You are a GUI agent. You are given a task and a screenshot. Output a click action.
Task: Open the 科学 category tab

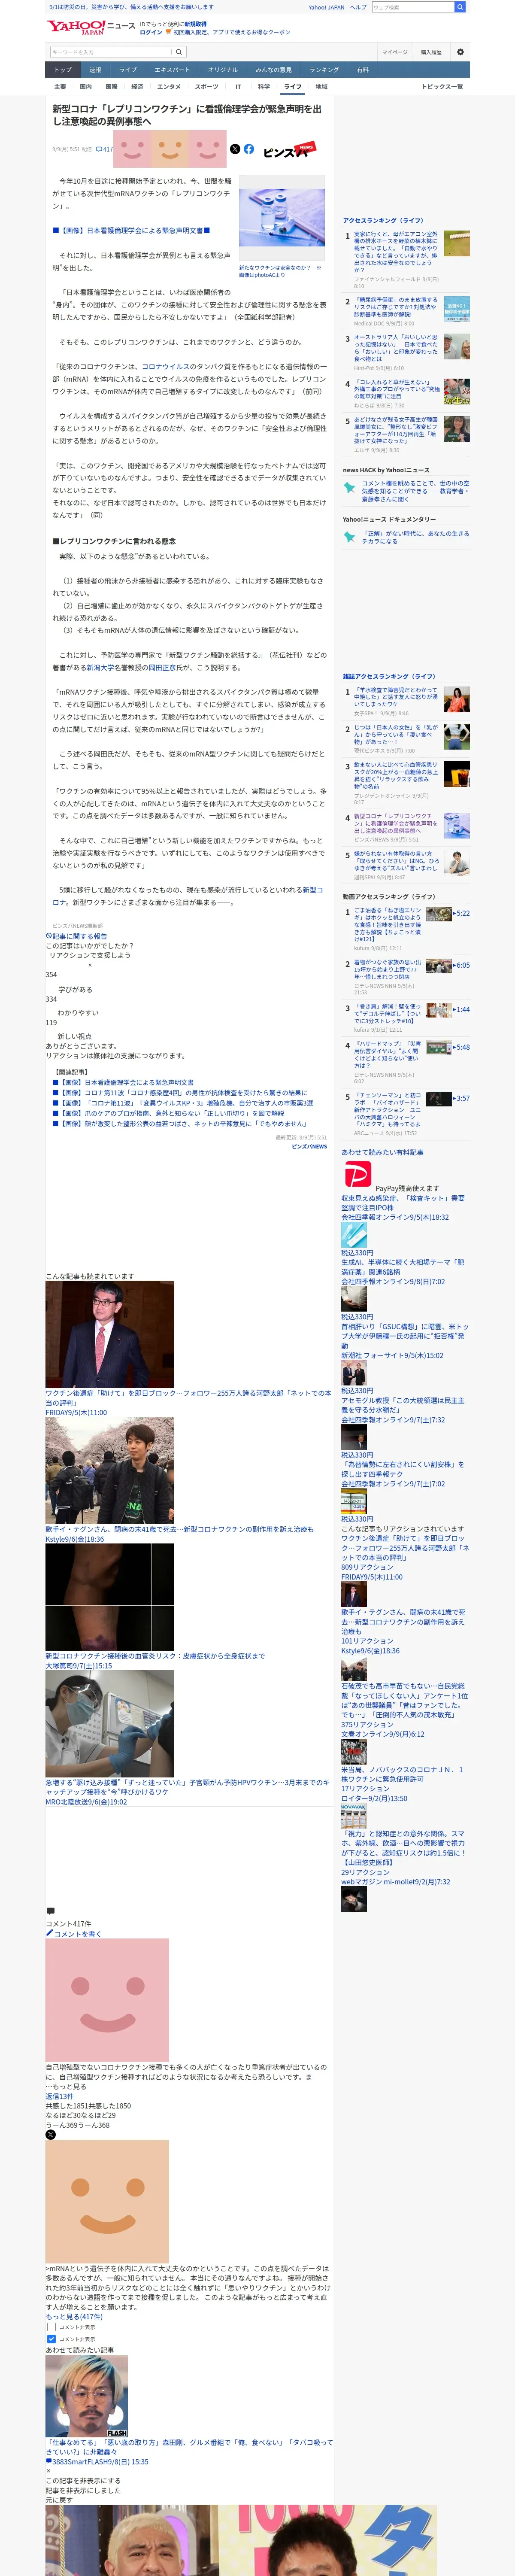264,87
